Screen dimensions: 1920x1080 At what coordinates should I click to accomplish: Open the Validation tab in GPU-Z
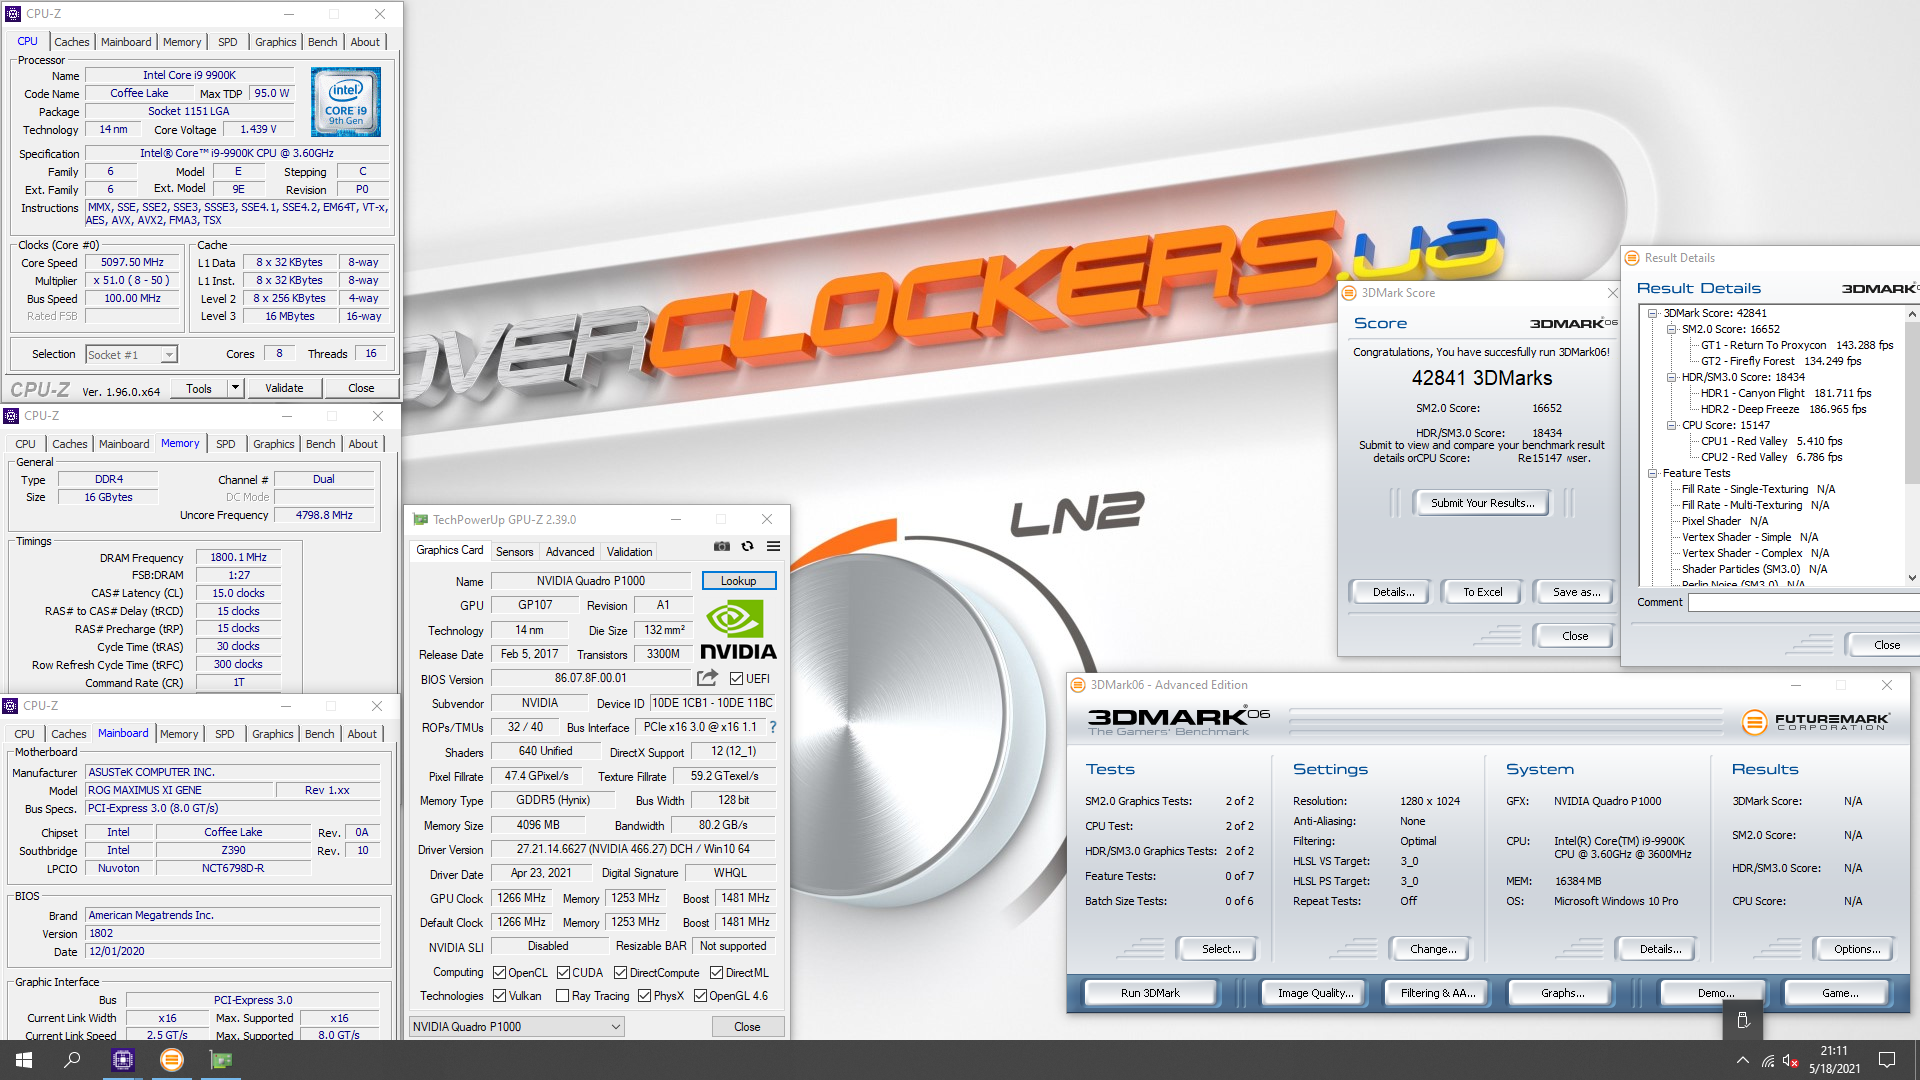click(x=629, y=552)
